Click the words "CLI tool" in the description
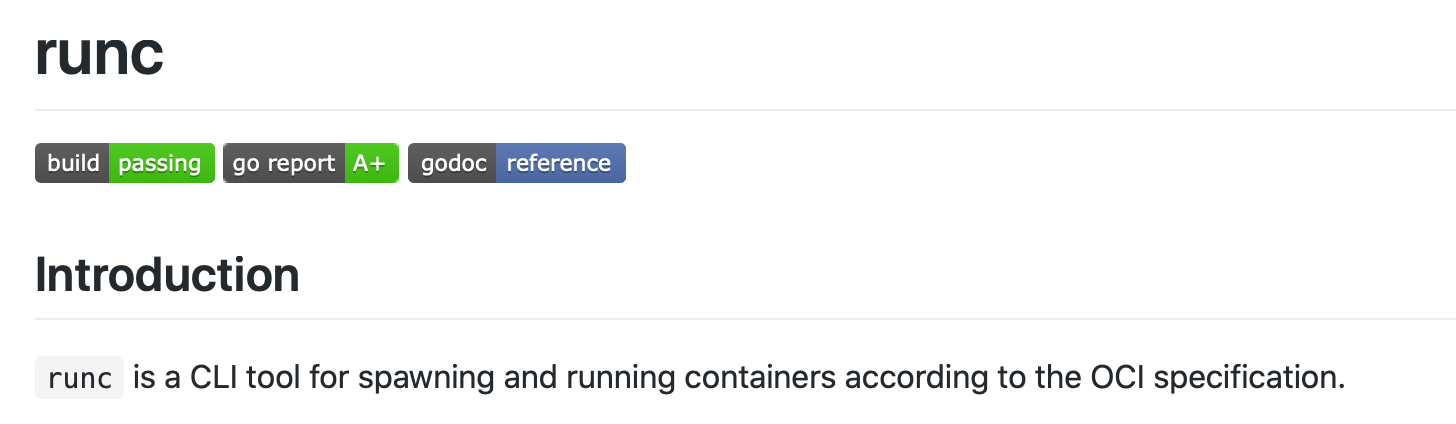Viewport: 1456px width, 424px height. click(235, 378)
